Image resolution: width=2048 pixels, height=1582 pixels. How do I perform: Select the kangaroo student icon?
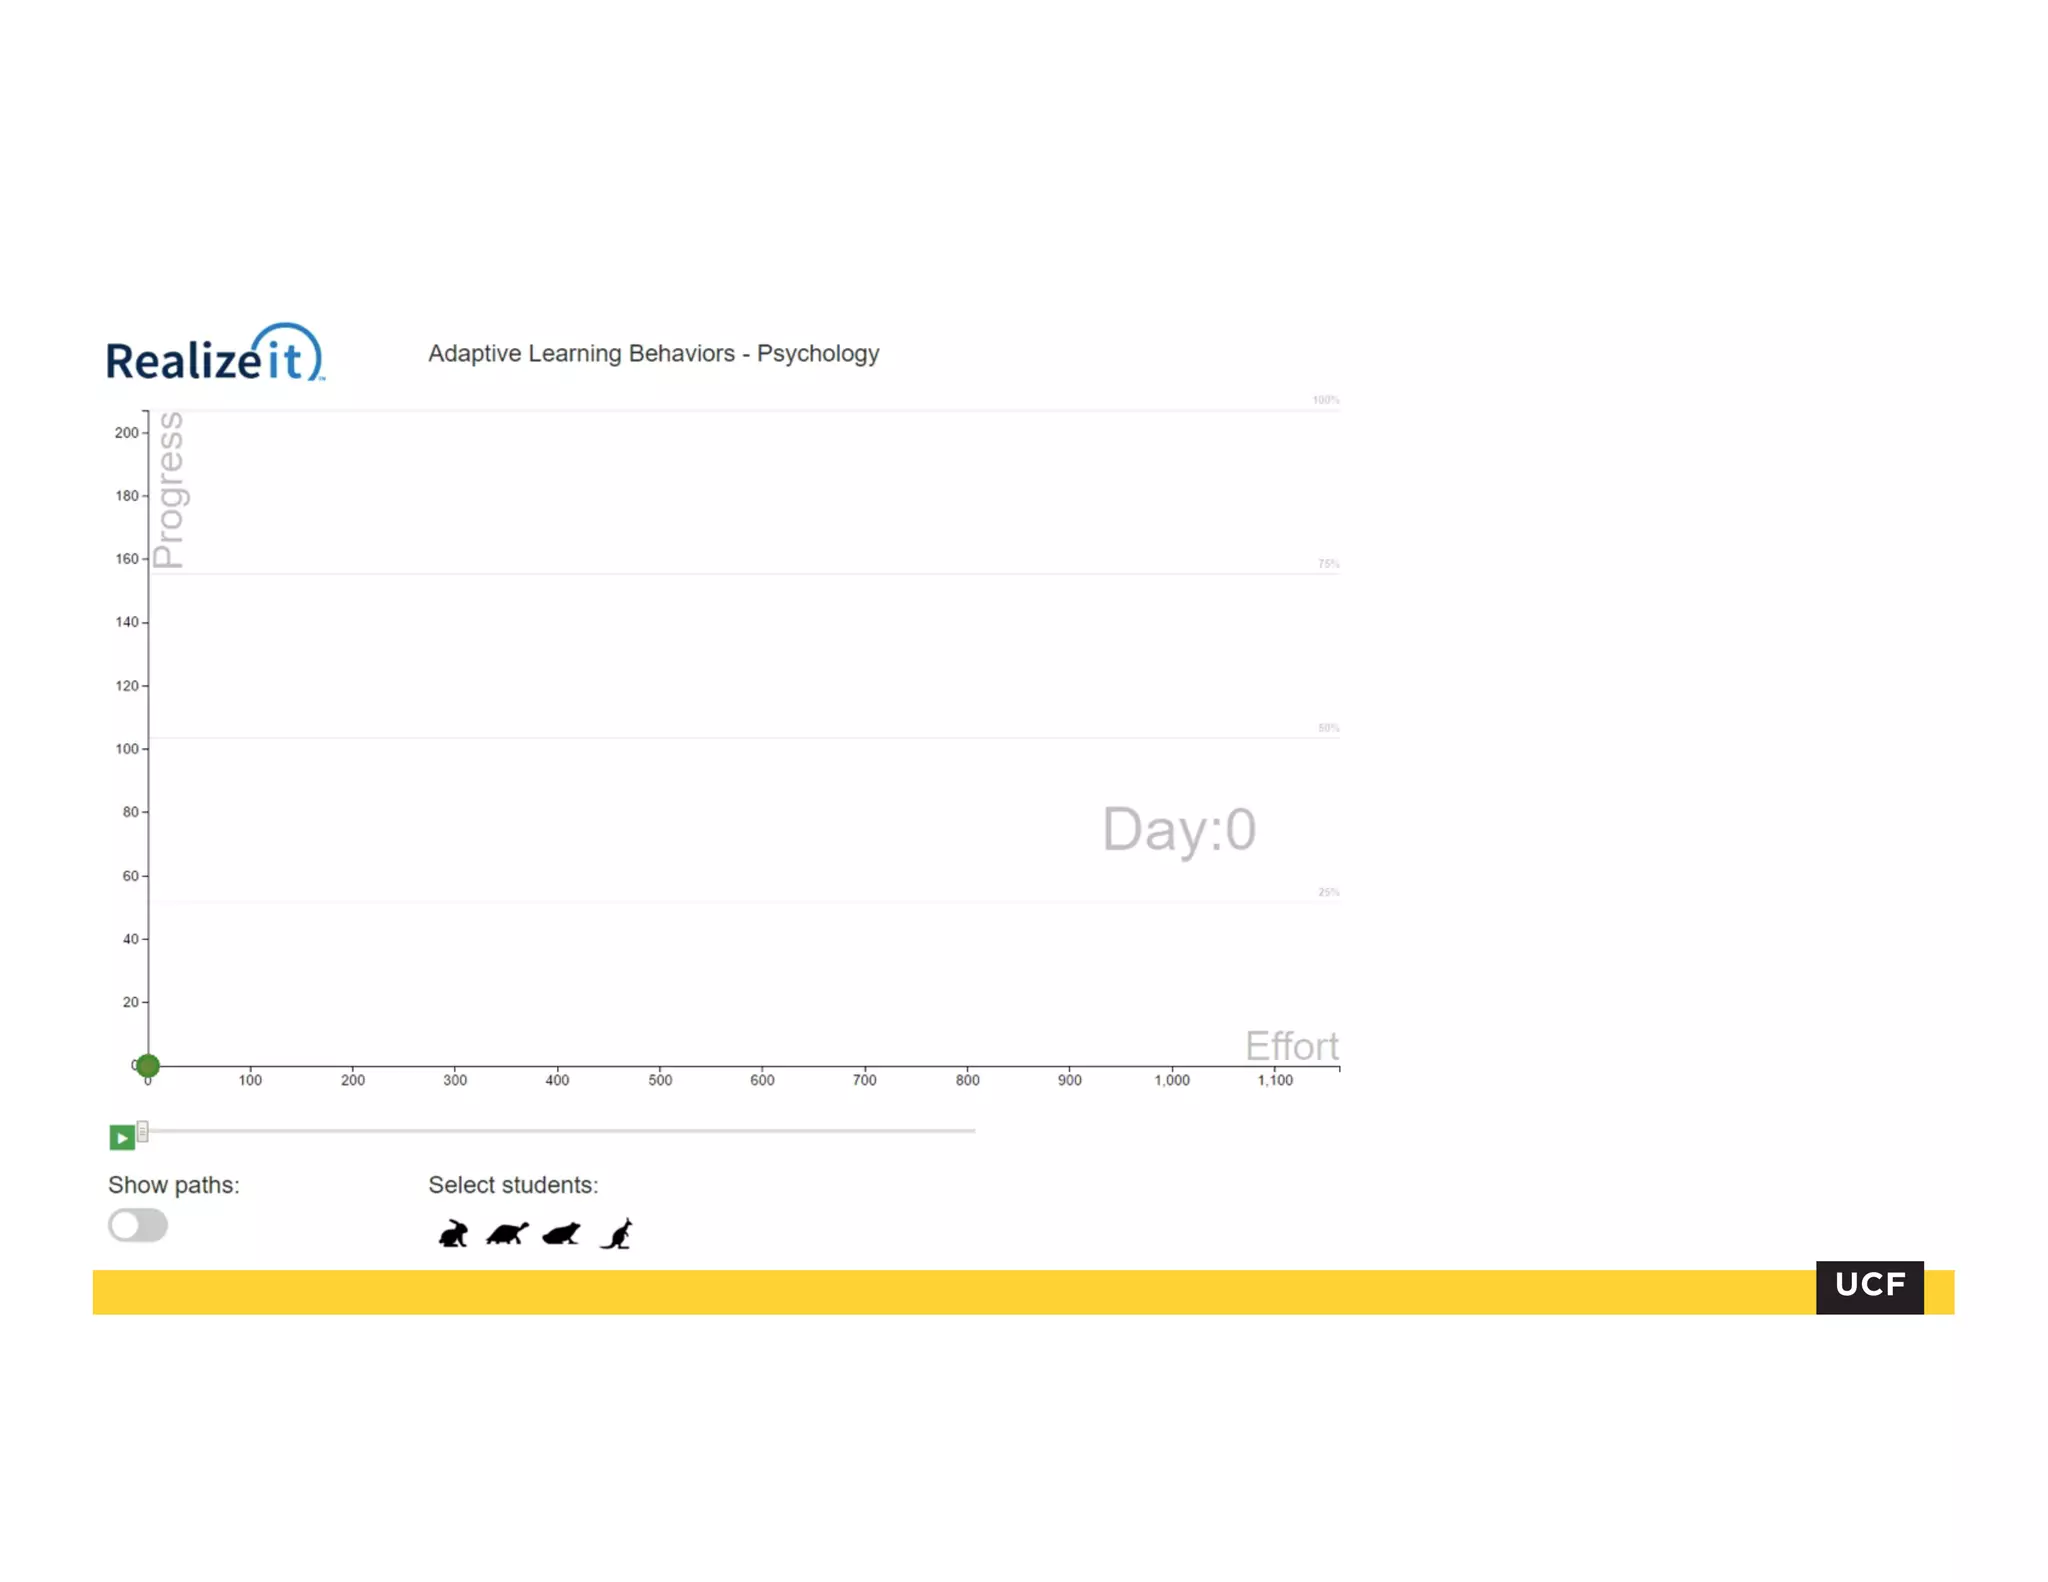pos(617,1233)
